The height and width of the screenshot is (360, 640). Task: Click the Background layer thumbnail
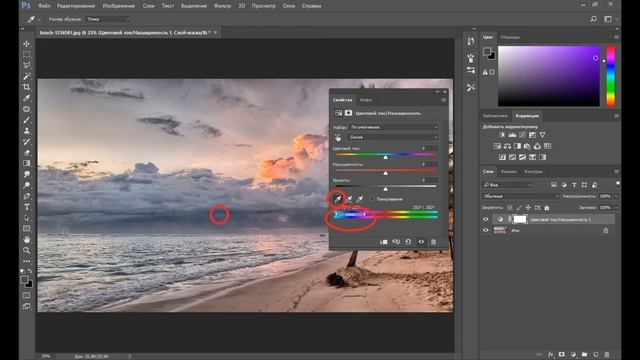point(500,230)
